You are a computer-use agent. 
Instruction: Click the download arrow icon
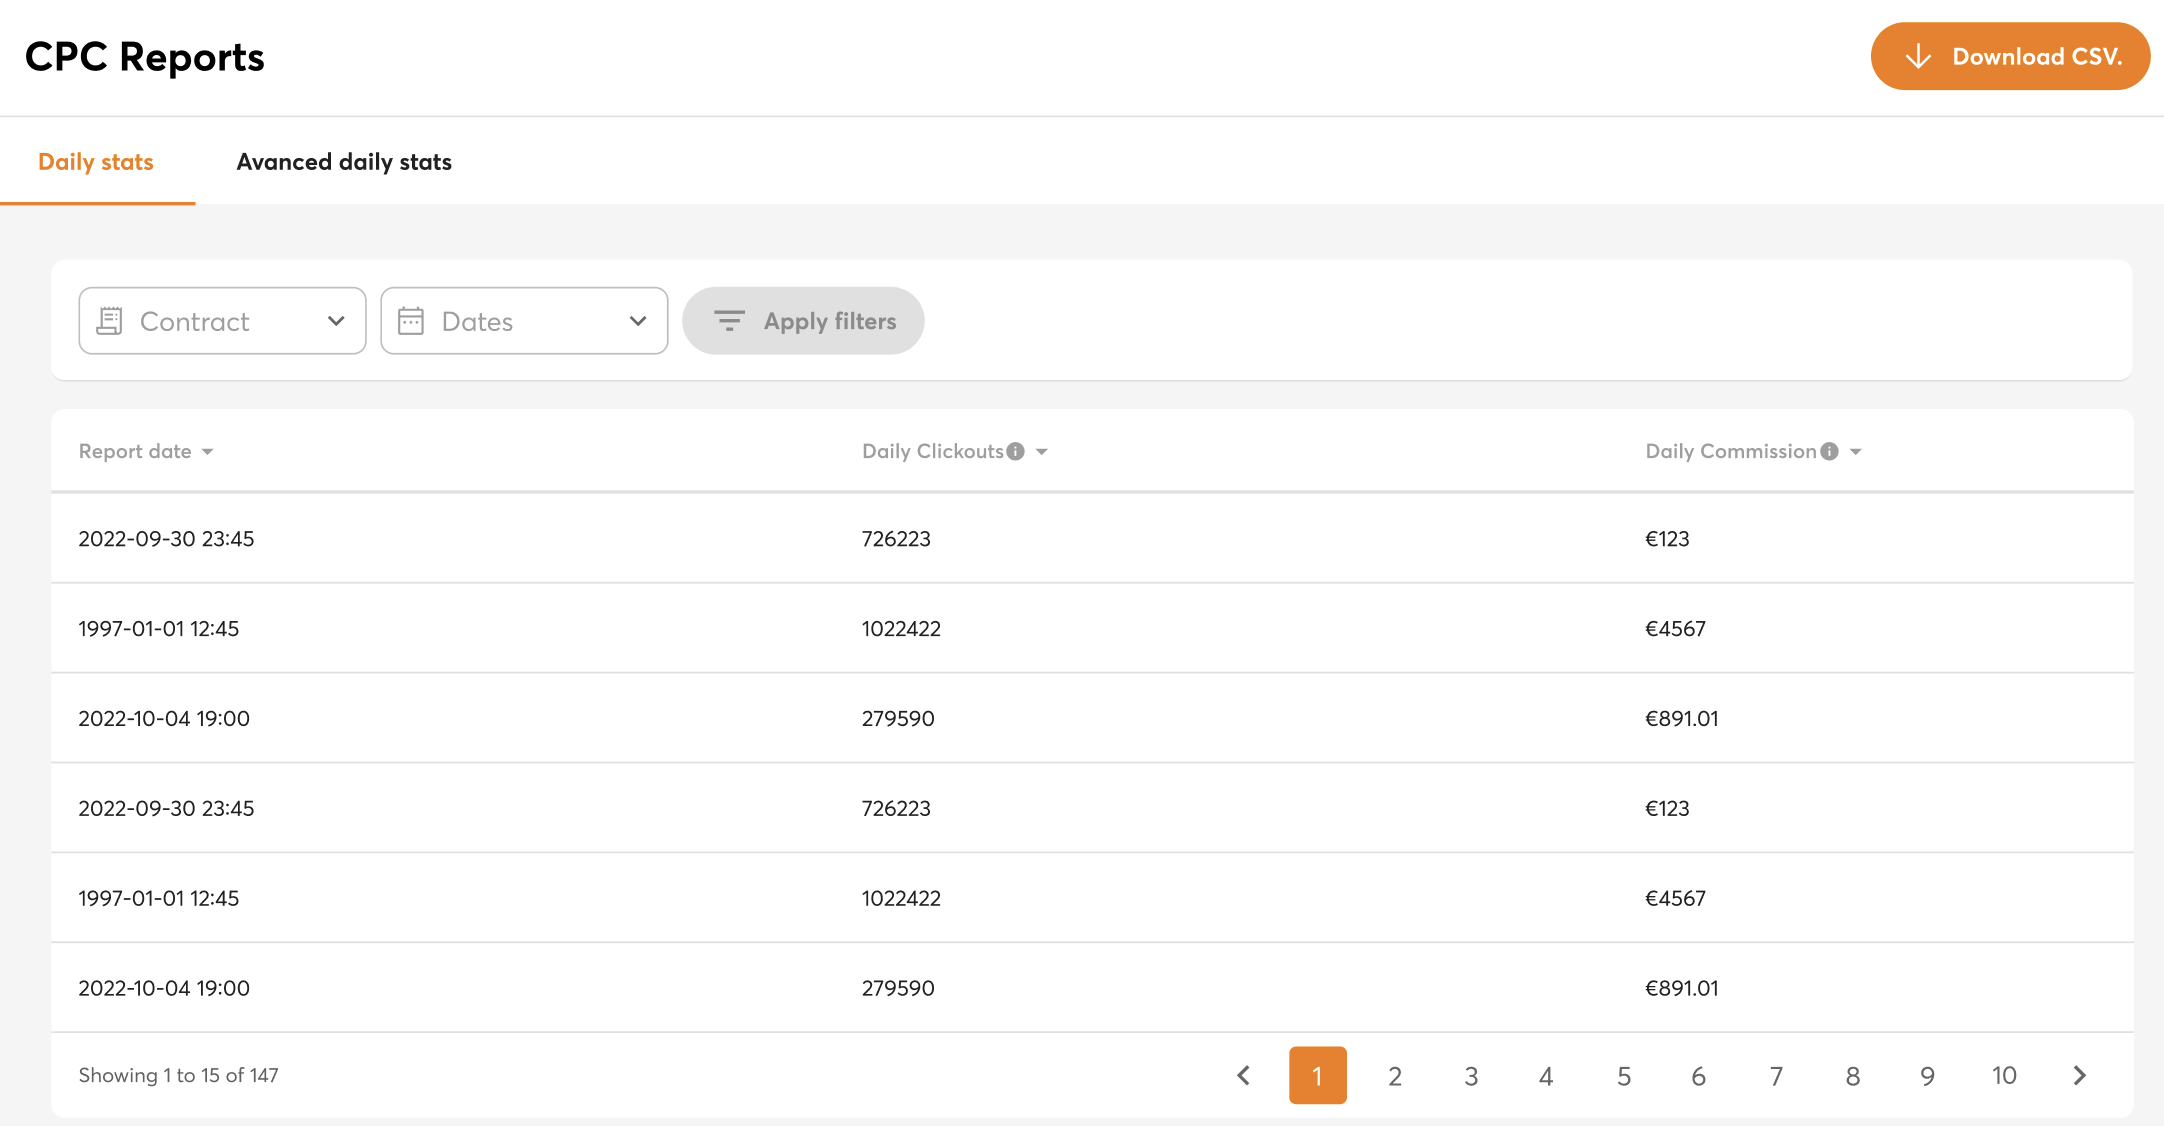point(1917,57)
